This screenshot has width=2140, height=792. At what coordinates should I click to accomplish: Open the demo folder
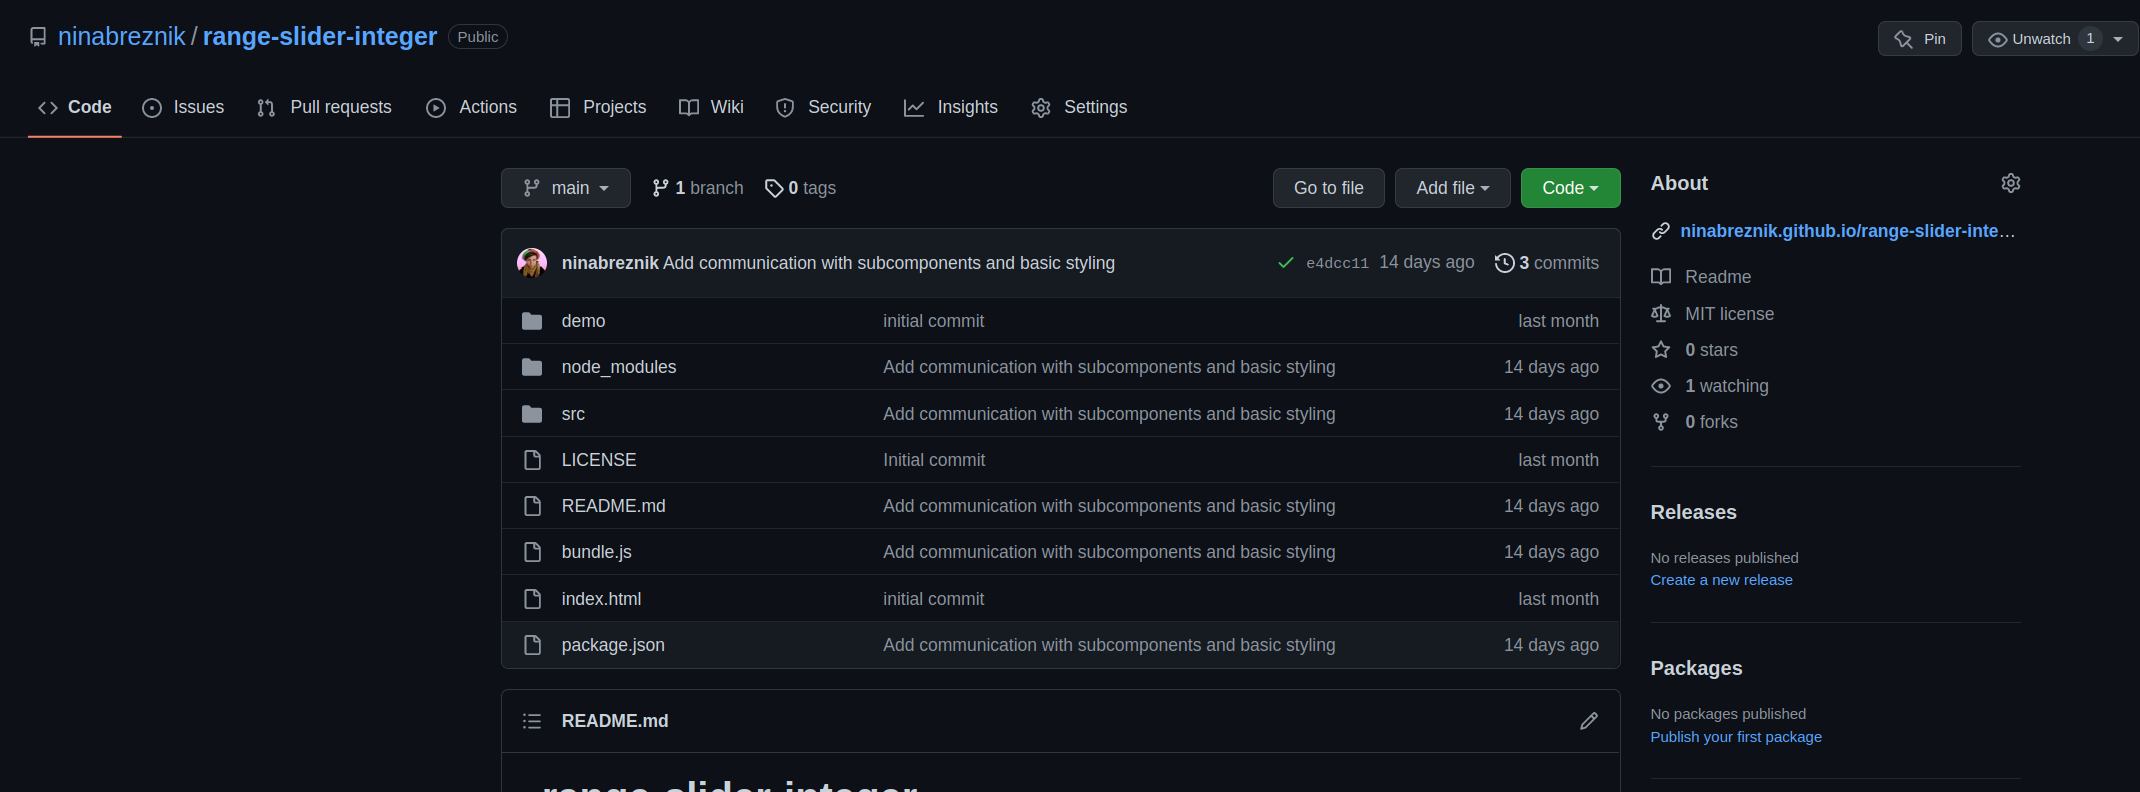[x=583, y=321]
